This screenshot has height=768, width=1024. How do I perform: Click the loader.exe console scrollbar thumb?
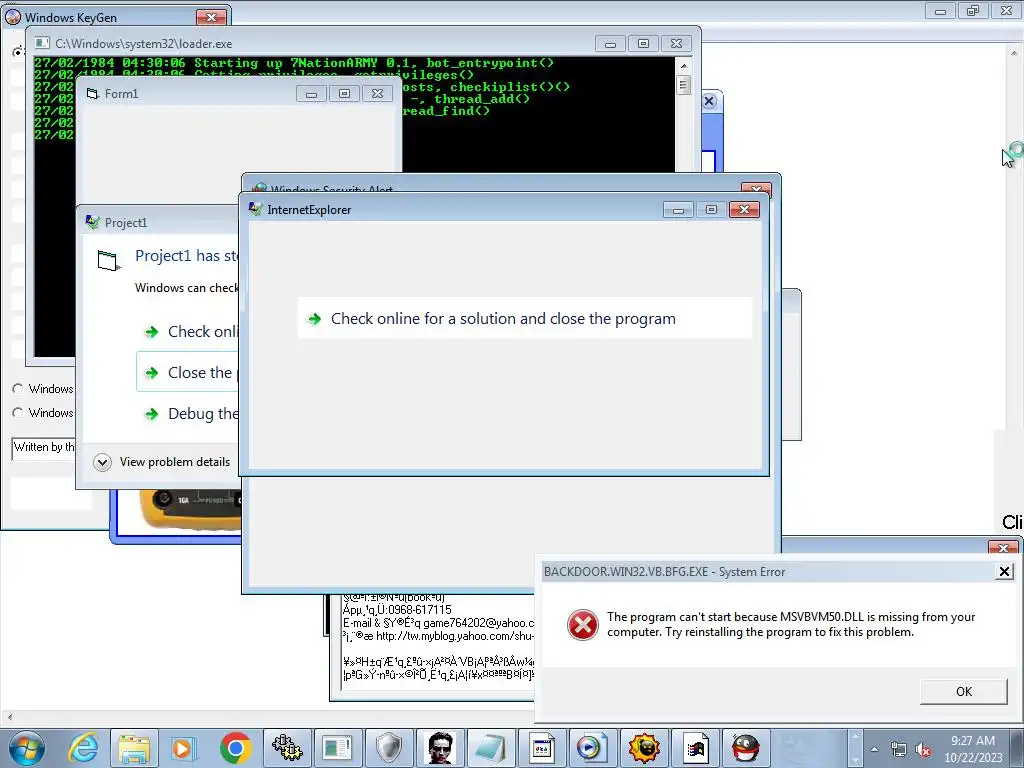684,85
